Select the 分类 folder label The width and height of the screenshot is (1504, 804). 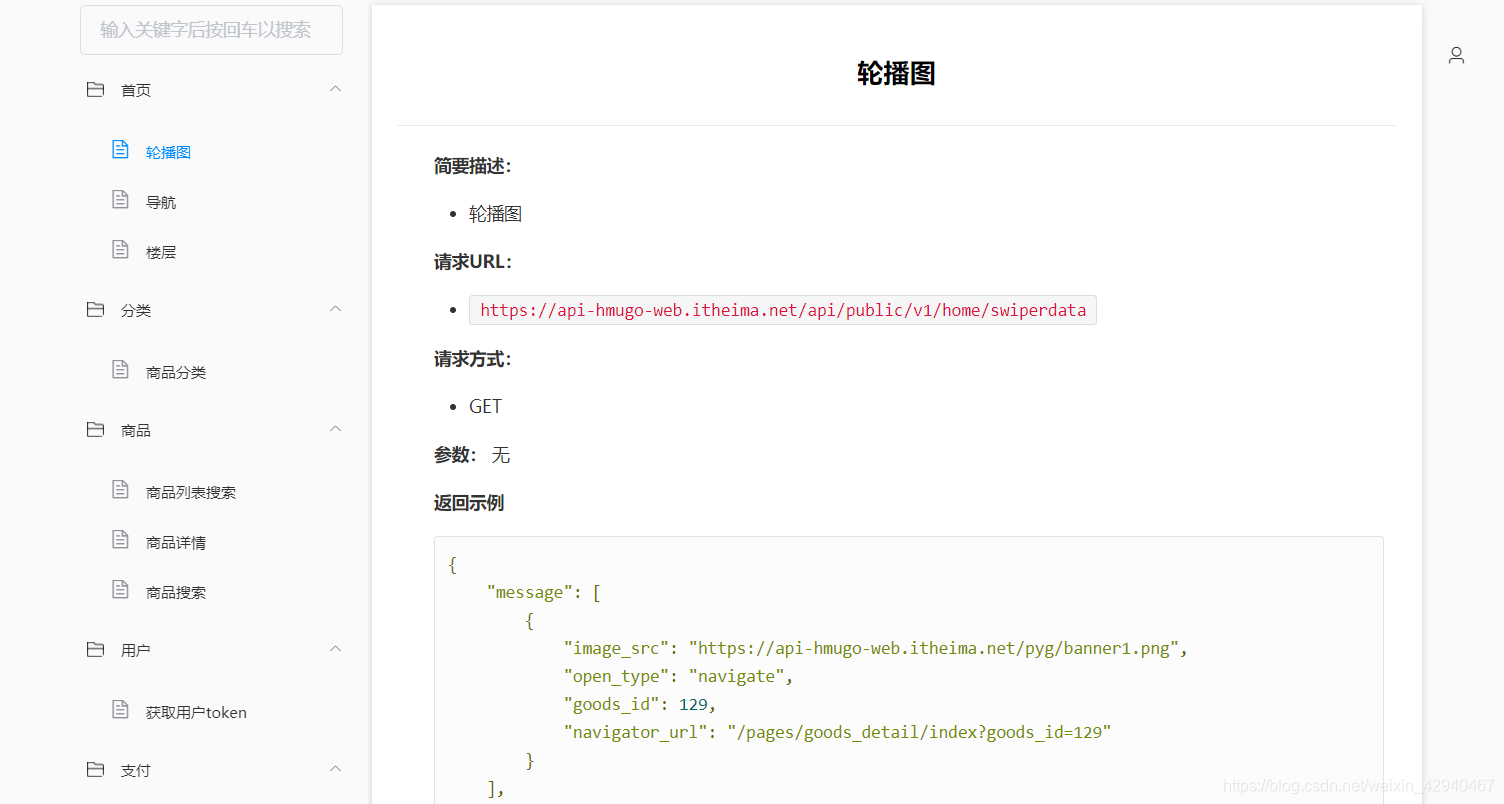click(136, 310)
